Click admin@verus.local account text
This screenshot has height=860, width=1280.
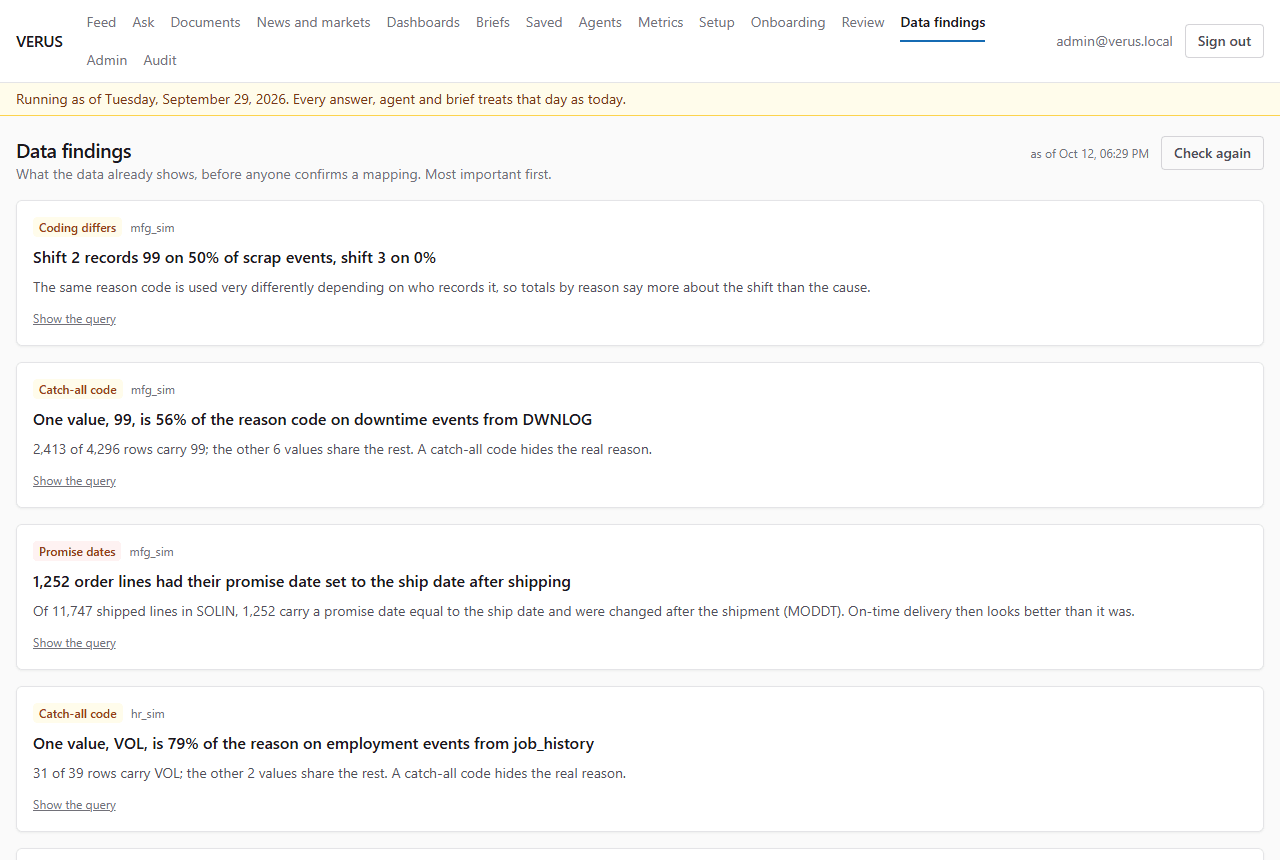pyautogui.click(x=1114, y=41)
